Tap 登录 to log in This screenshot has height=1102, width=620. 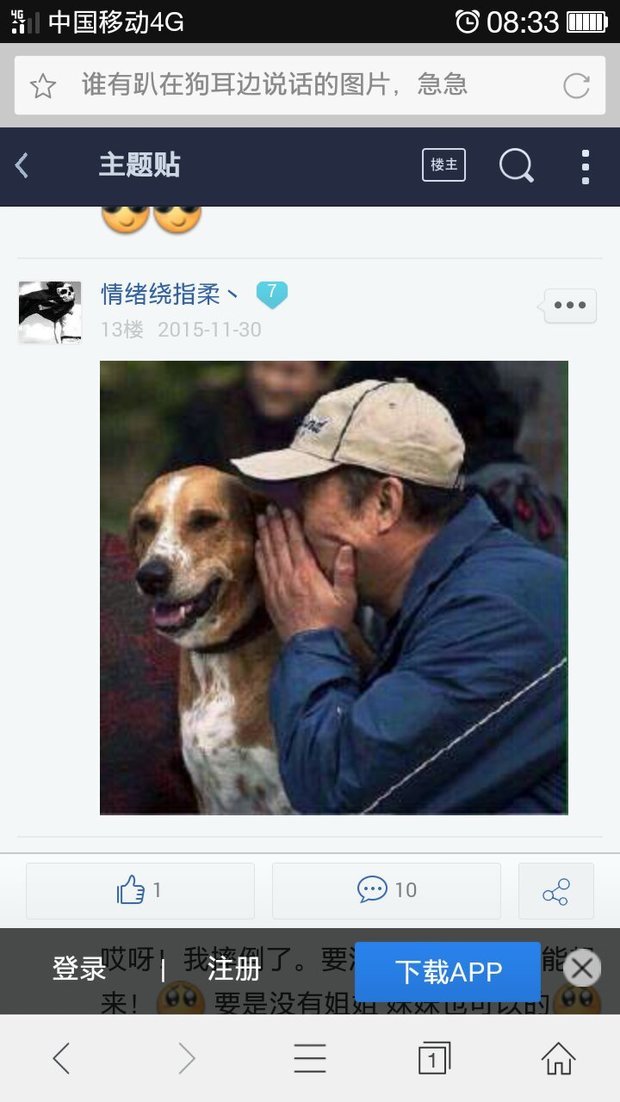79,970
